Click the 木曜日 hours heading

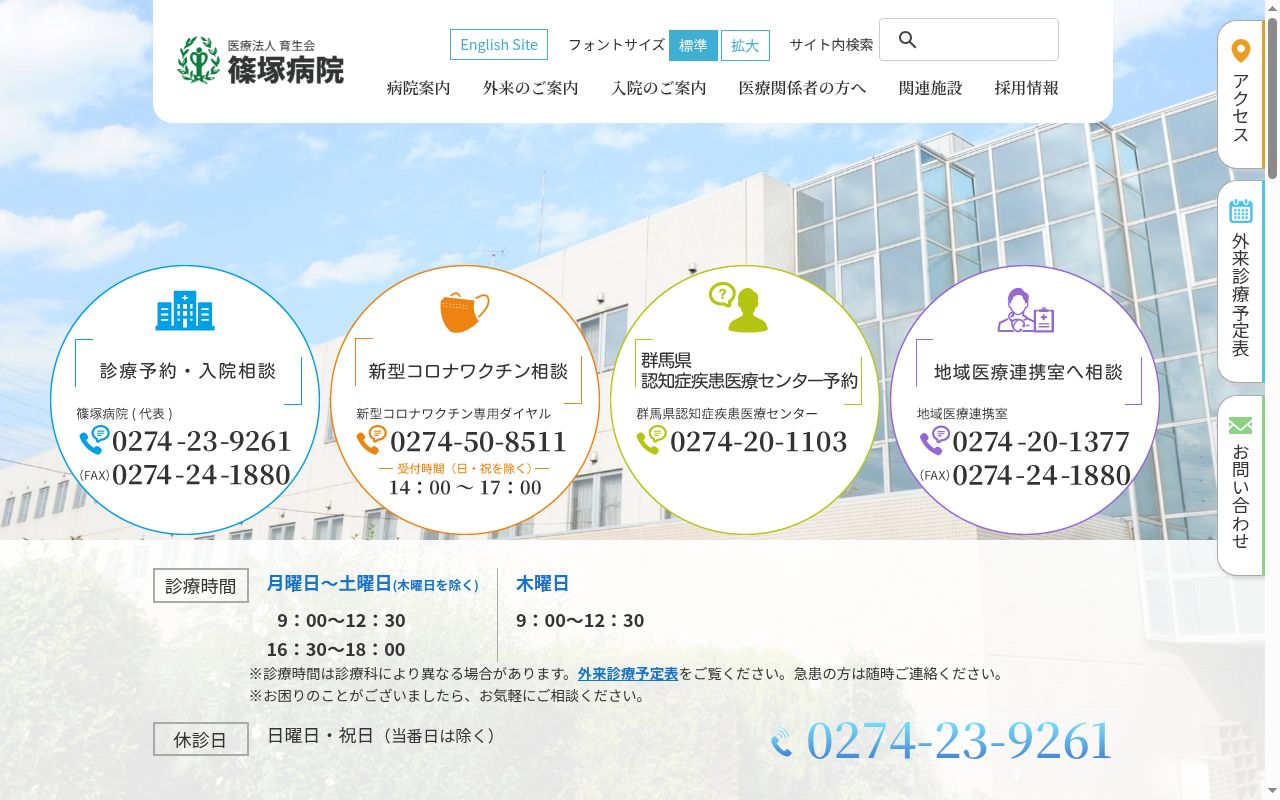[x=542, y=584]
